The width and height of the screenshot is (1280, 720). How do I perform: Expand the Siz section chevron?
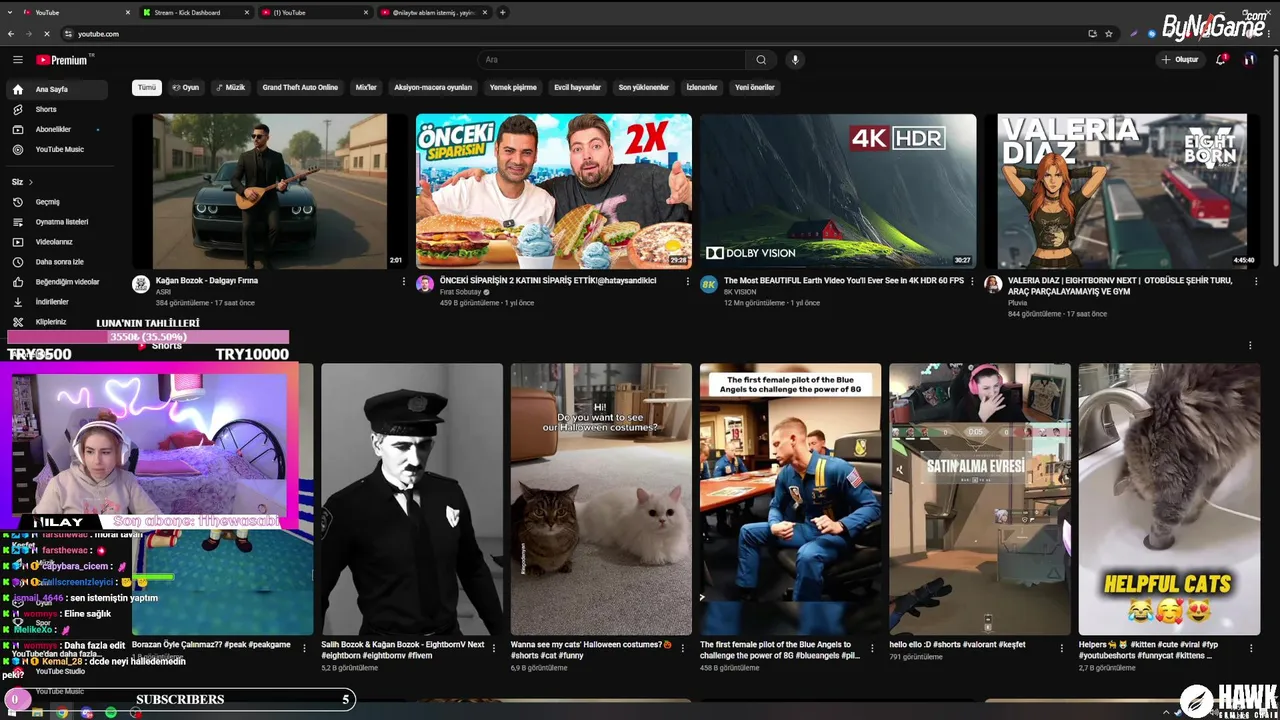click(x=30, y=182)
